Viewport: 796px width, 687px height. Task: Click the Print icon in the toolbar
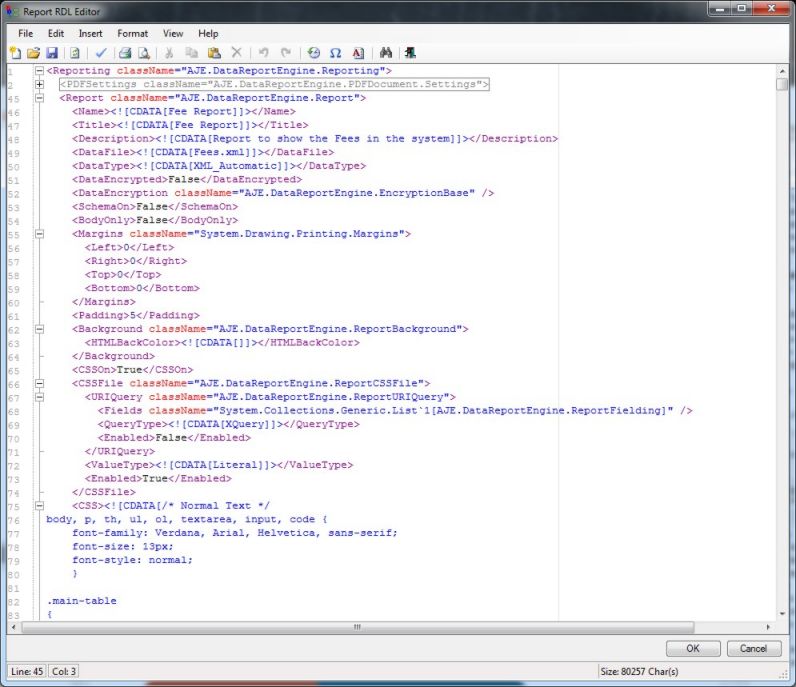coord(126,52)
